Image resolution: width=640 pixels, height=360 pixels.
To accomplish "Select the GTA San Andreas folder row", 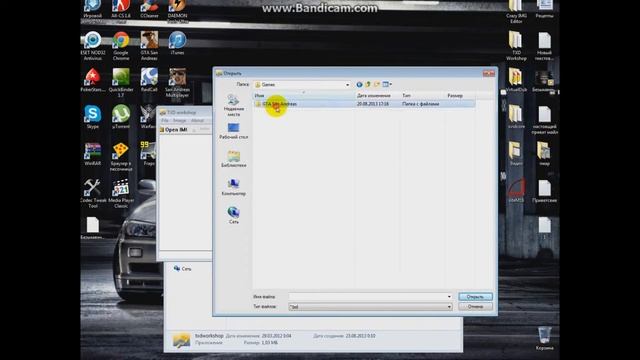I will (x=364, y=104).
